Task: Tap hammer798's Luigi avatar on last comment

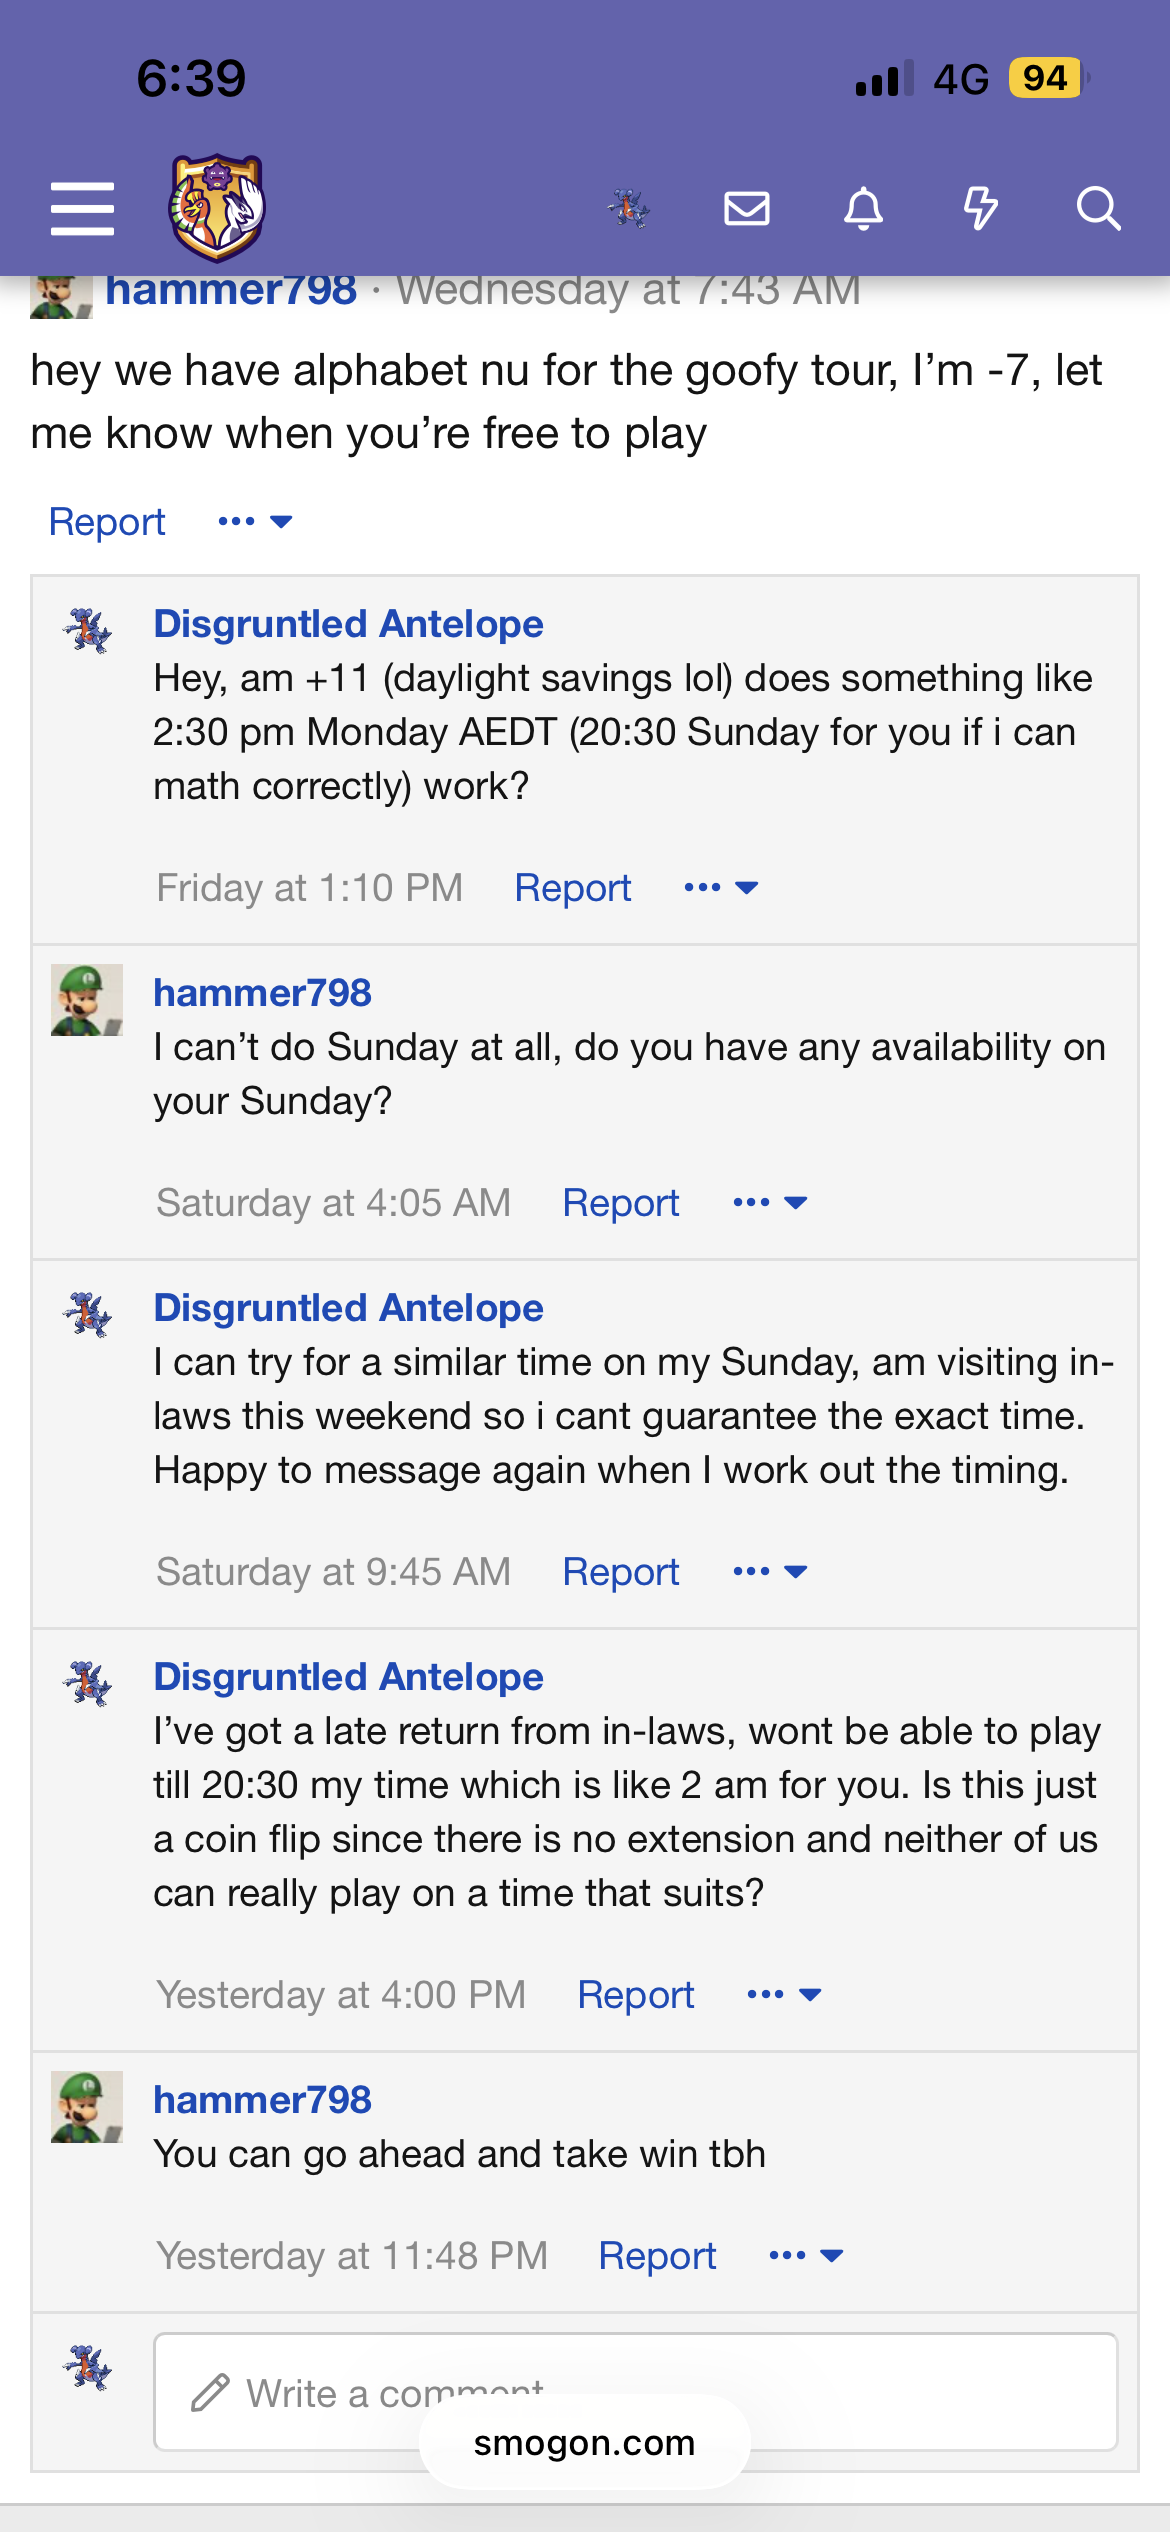Action: click(87, 2107)
